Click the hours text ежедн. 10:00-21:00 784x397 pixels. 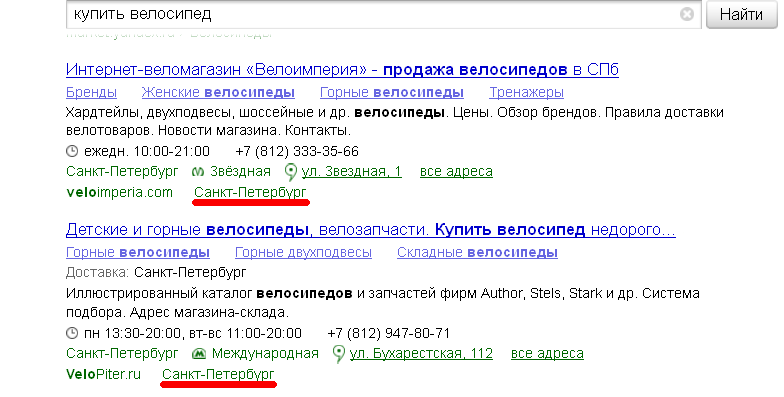[146, 151]
